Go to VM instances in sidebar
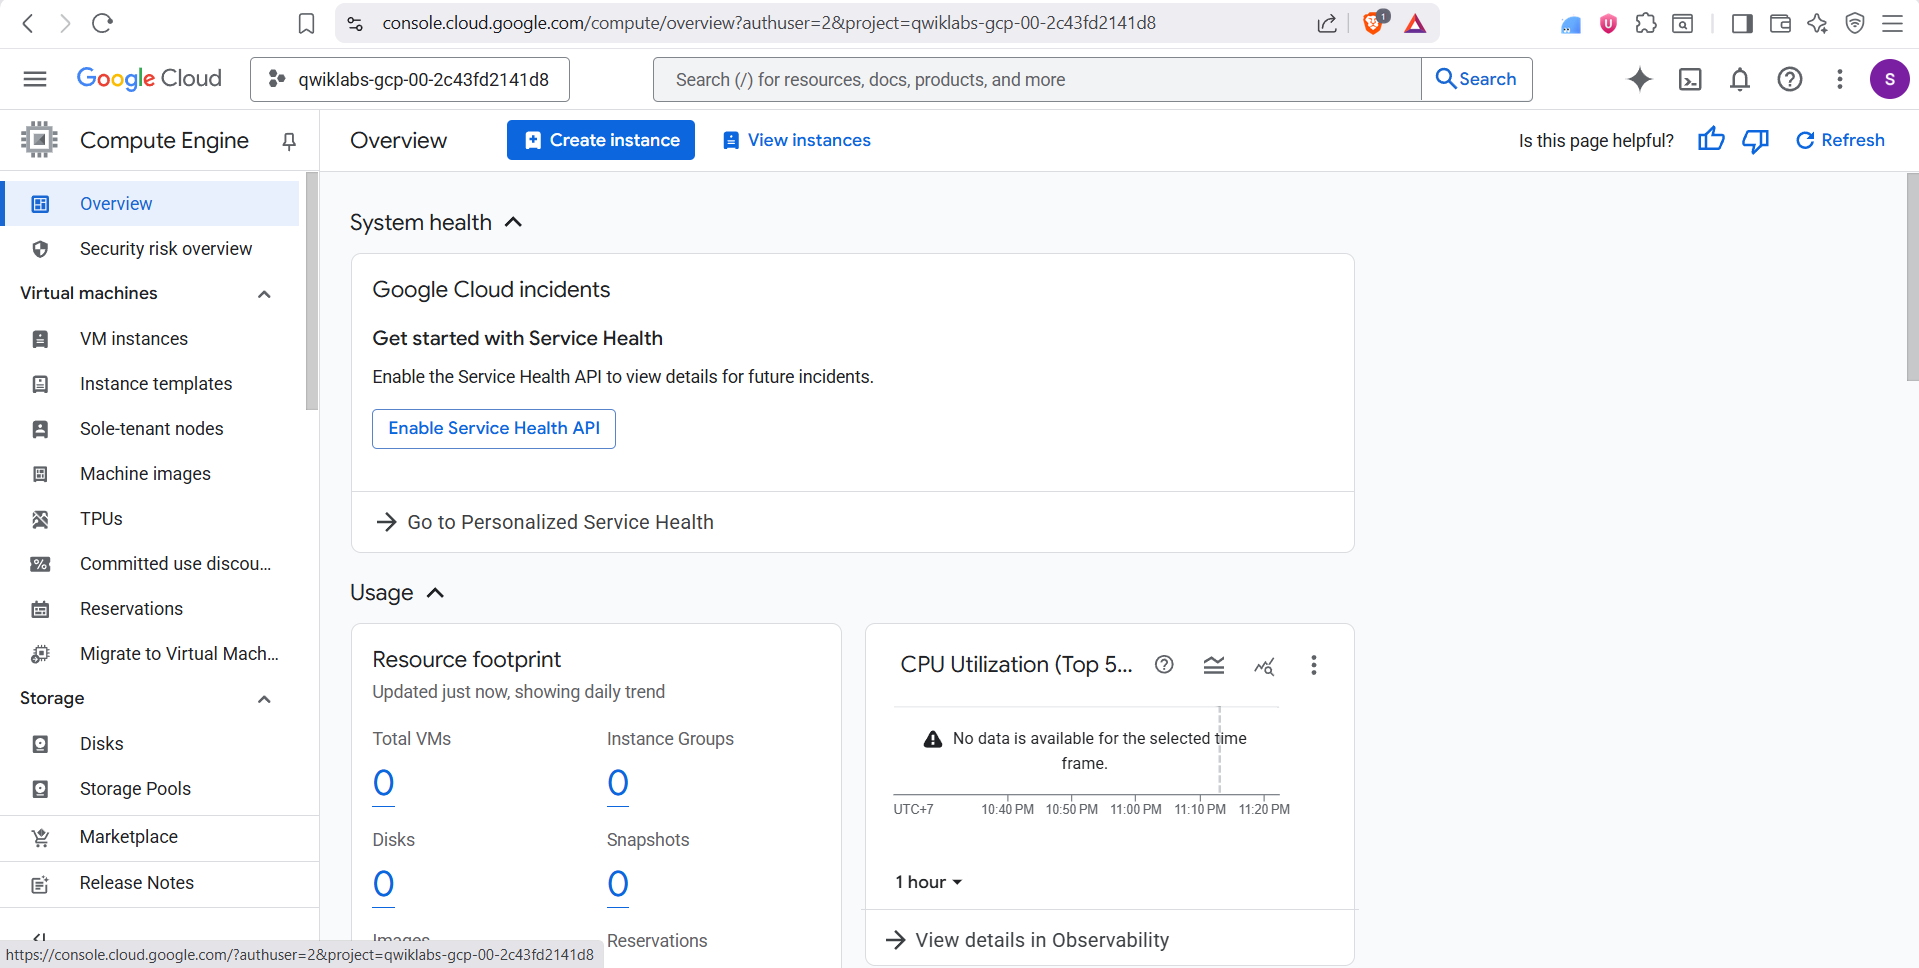Screen dimensions: 1919x968 coord(134,339)
